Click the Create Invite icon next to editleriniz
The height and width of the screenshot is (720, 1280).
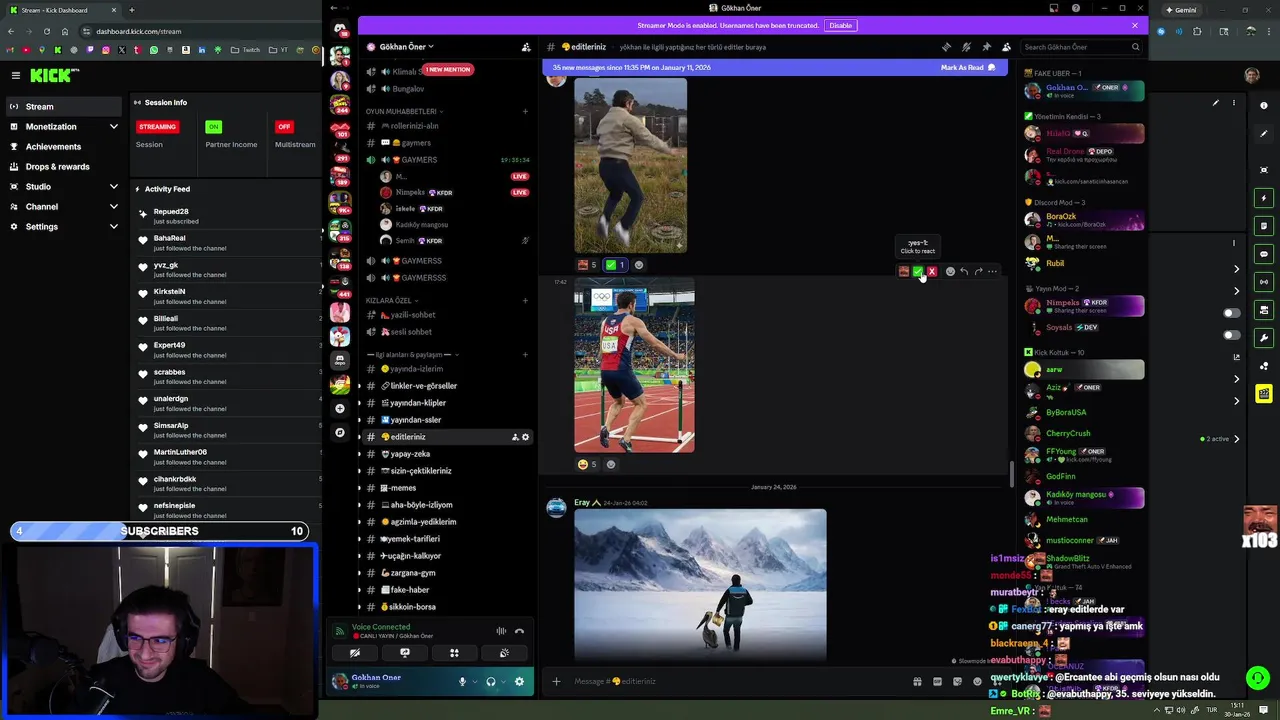[515, 437]
